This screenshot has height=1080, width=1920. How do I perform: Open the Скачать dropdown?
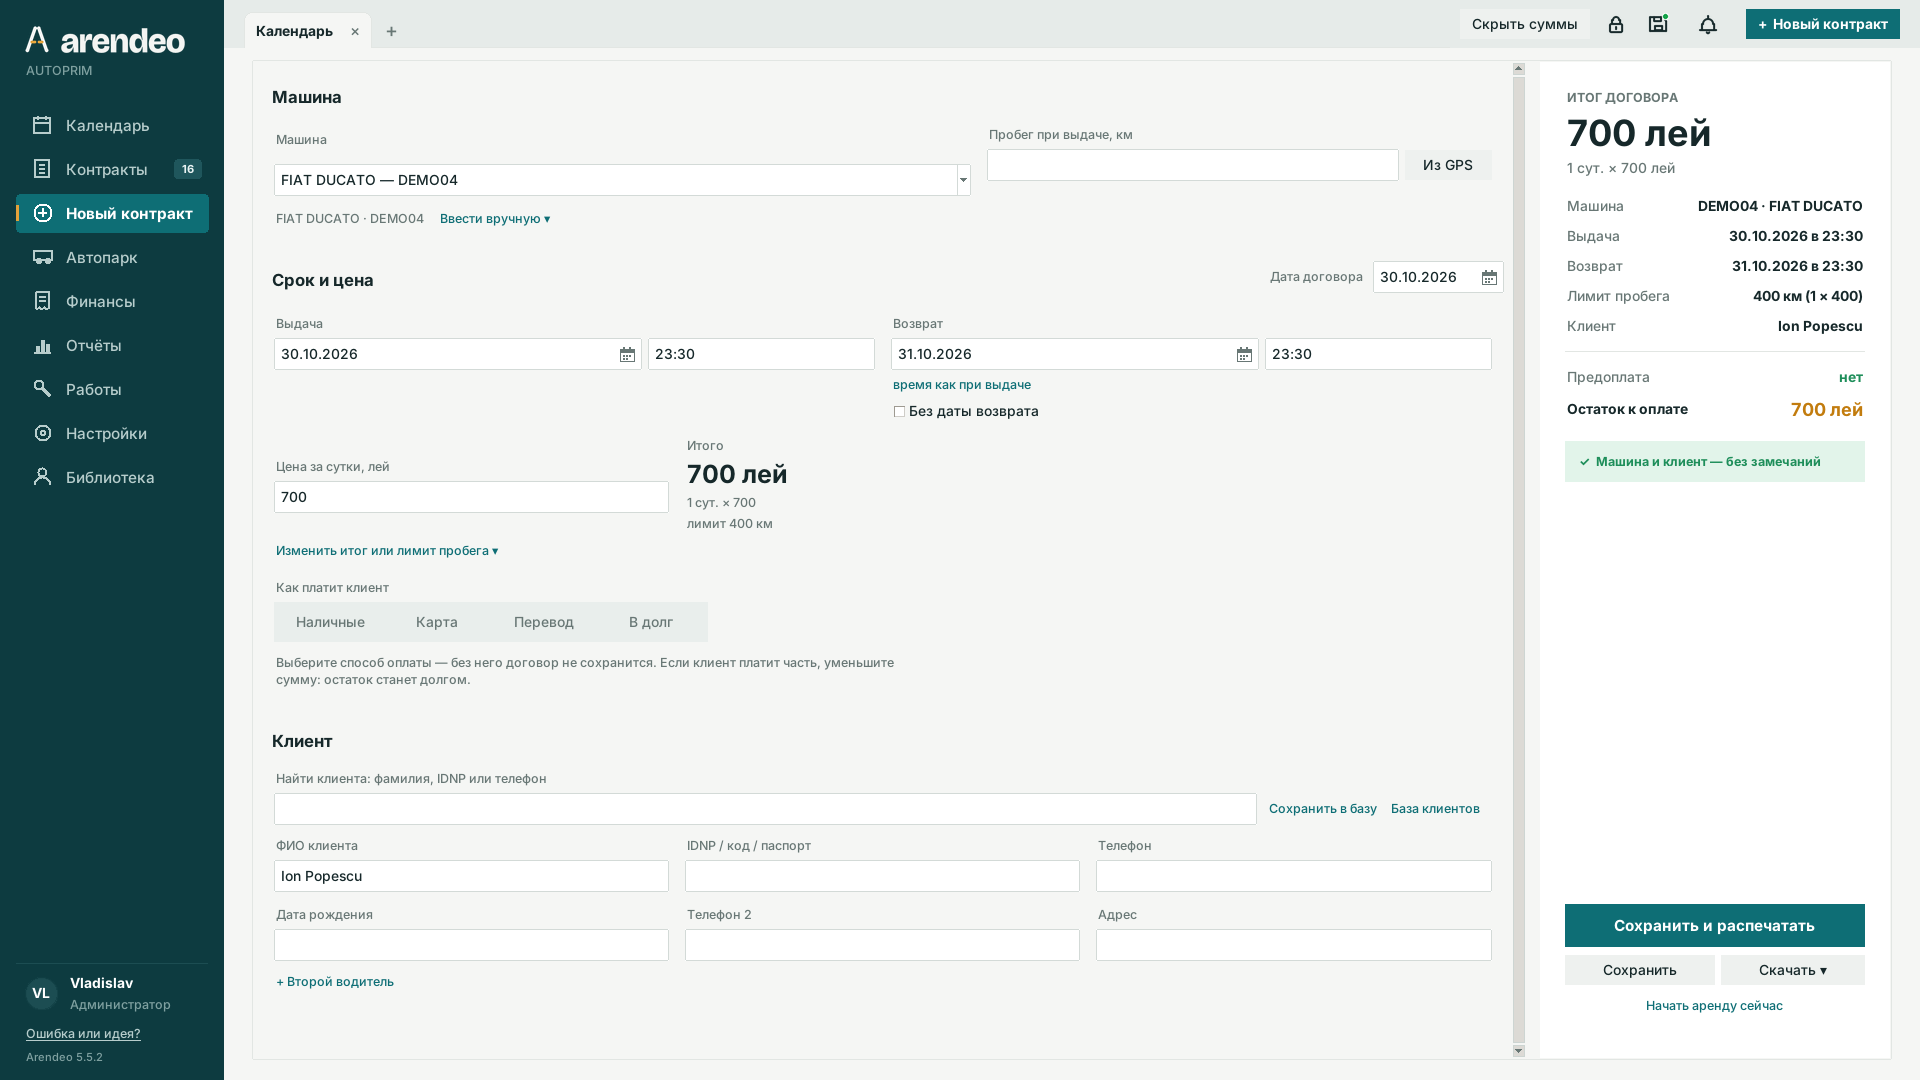(x=1792, y=970)
